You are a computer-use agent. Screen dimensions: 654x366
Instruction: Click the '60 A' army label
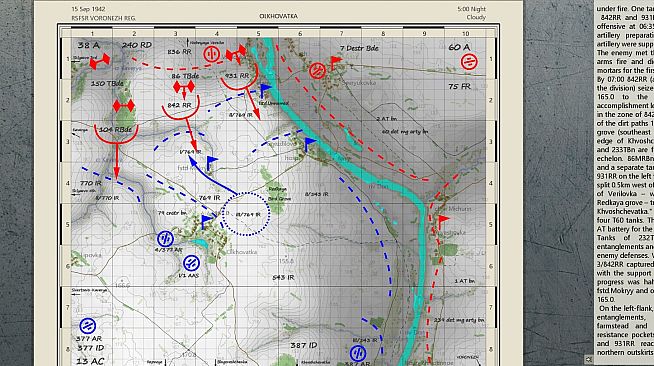click(x=459, y=48)
